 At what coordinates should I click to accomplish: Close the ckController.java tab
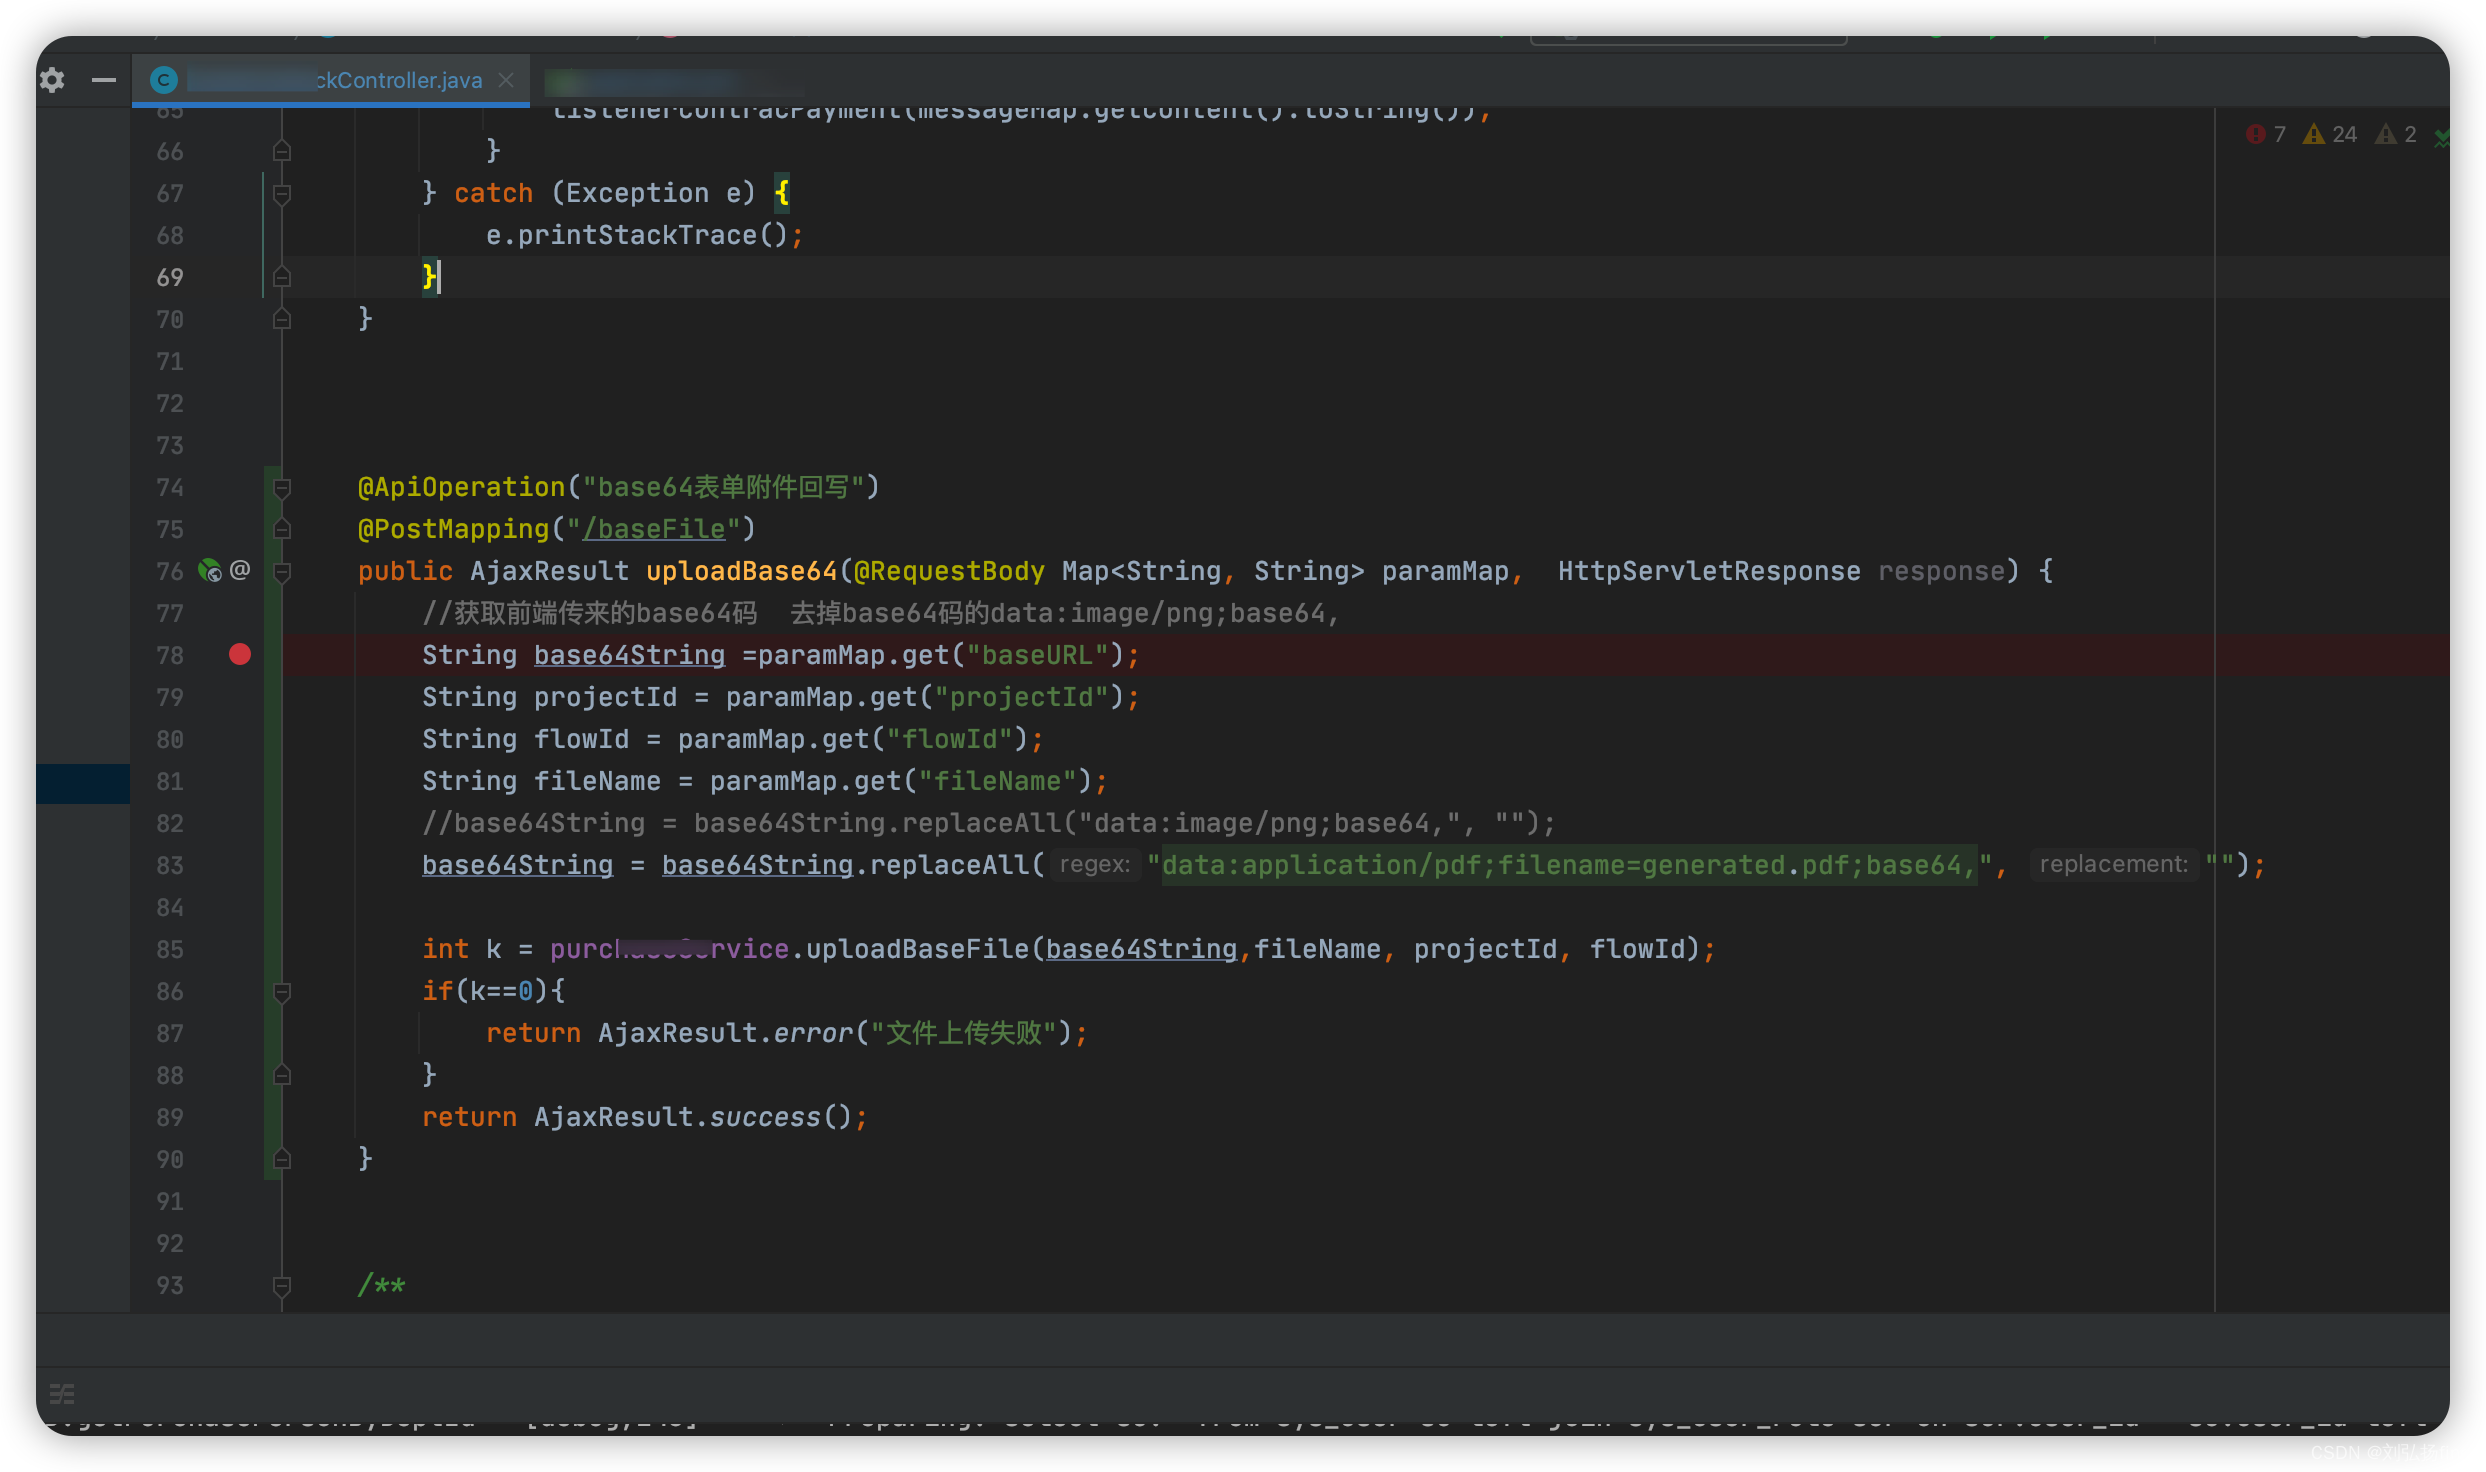[507, 80]
